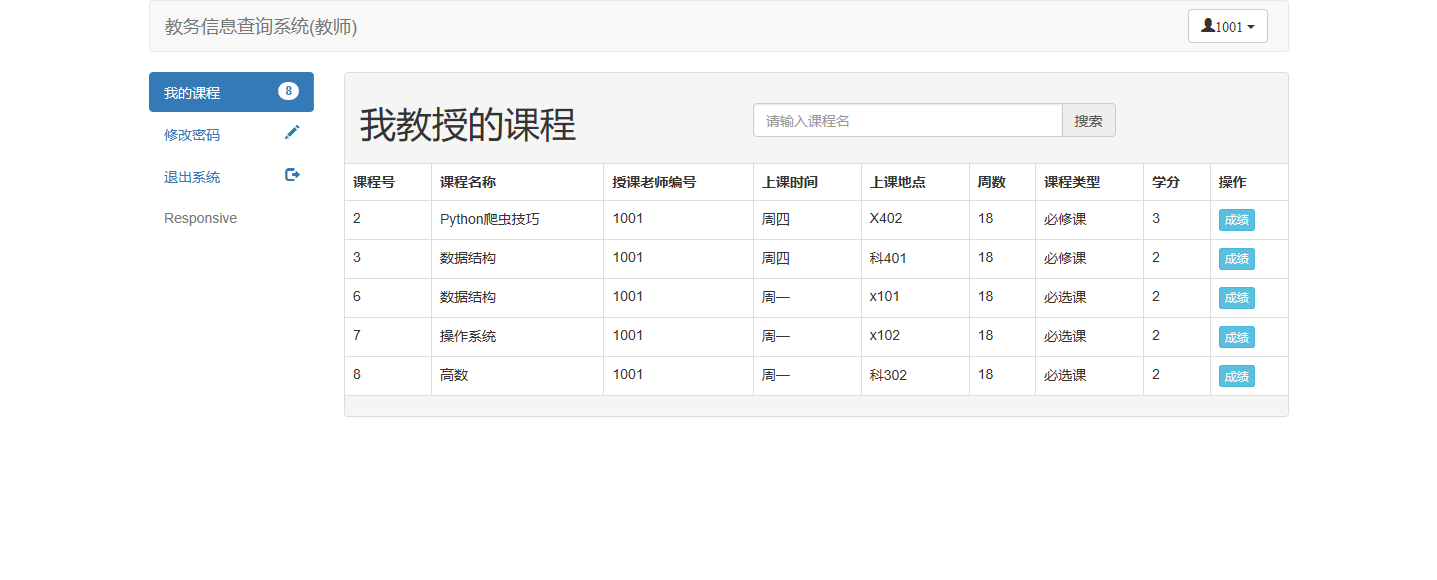Click the 科302 location cell
This screenshot has height=580, width=1437.
pos(915,376)
